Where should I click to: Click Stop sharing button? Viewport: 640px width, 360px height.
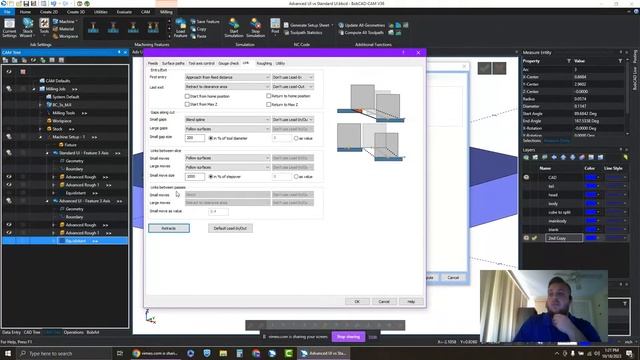tap(348, 337)
